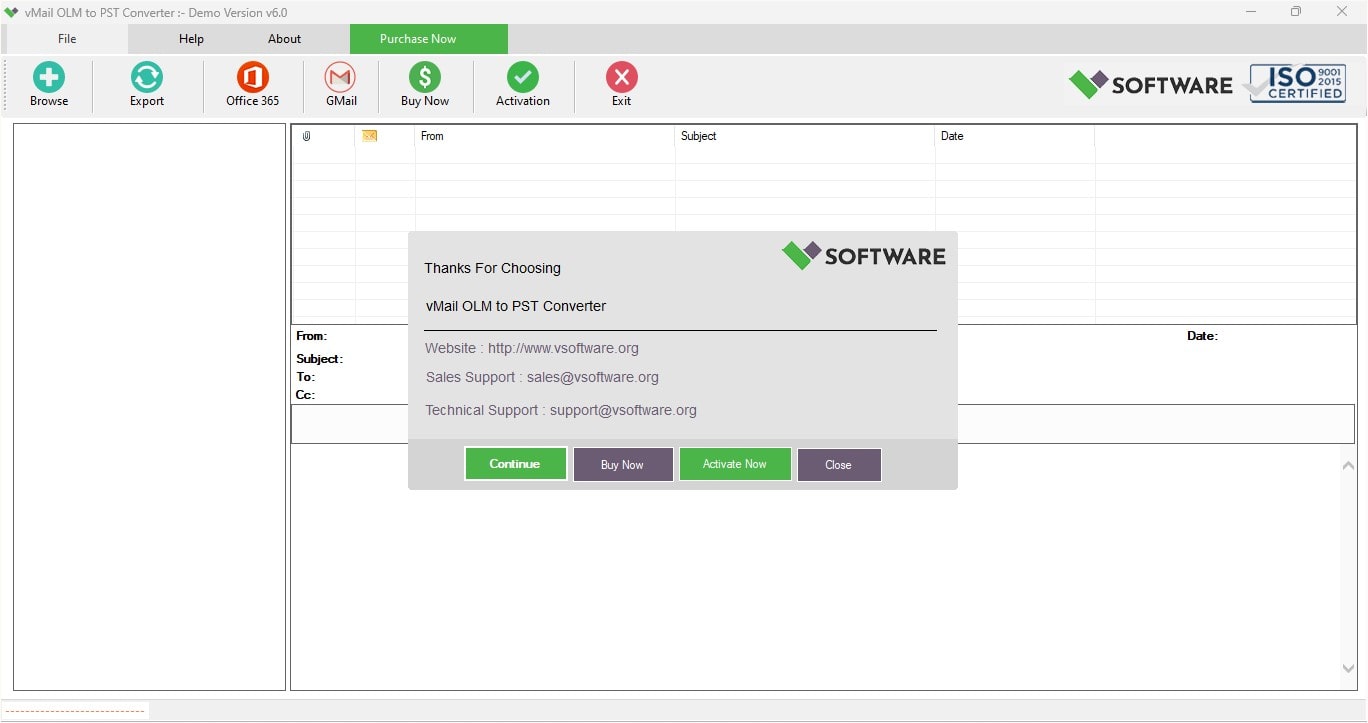This screenshot has width=1368, height=723.
Task: Click the ISO Certified badge
Action: [x=1297, y=83]
